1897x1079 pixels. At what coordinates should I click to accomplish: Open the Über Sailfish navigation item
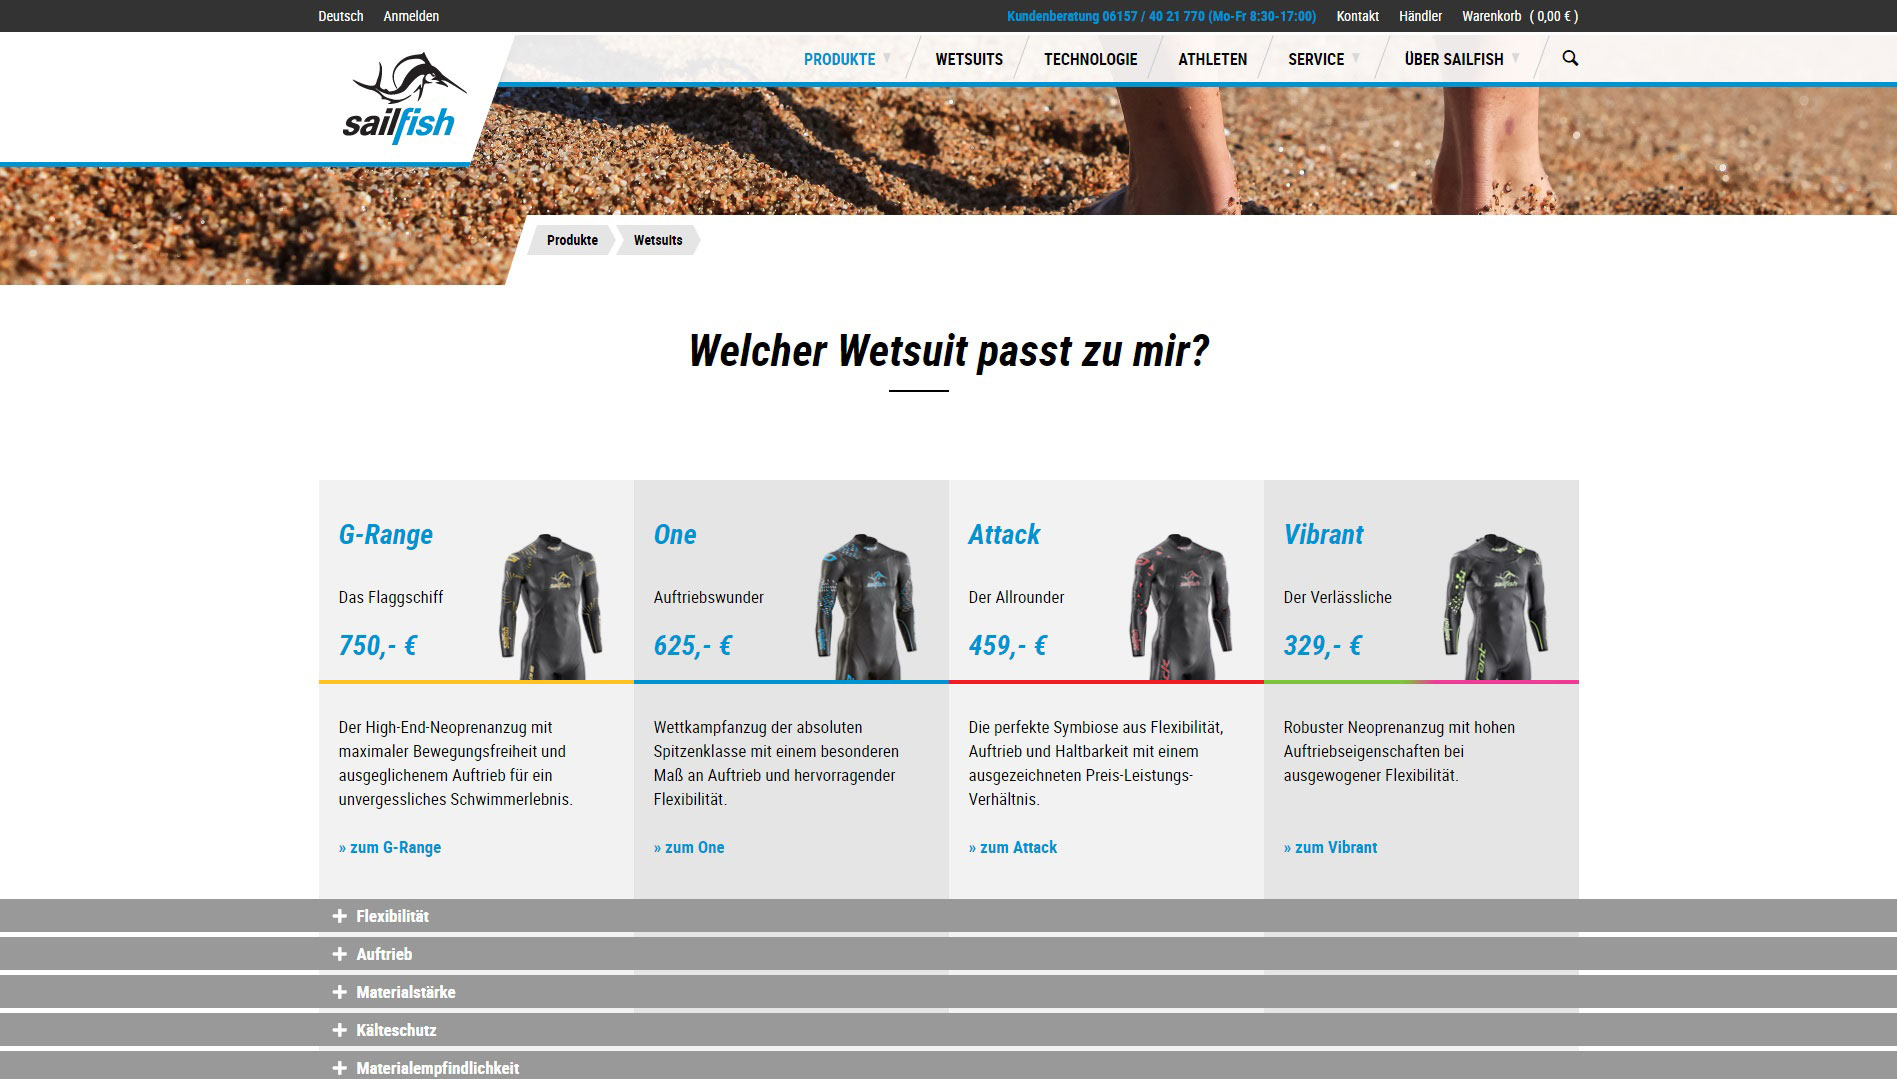click(x=1454, y=59)
